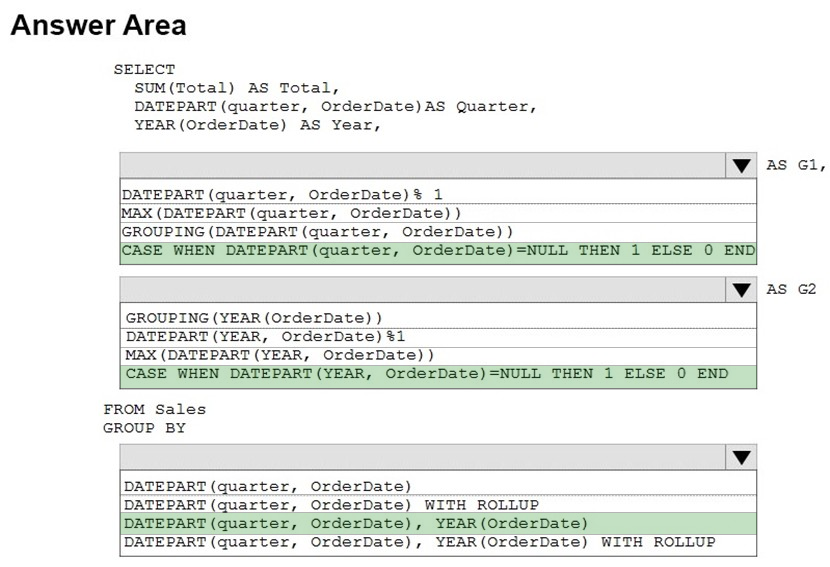Click the FROM Sales text line
Screen dimensions: 830x567
[155, 409]
